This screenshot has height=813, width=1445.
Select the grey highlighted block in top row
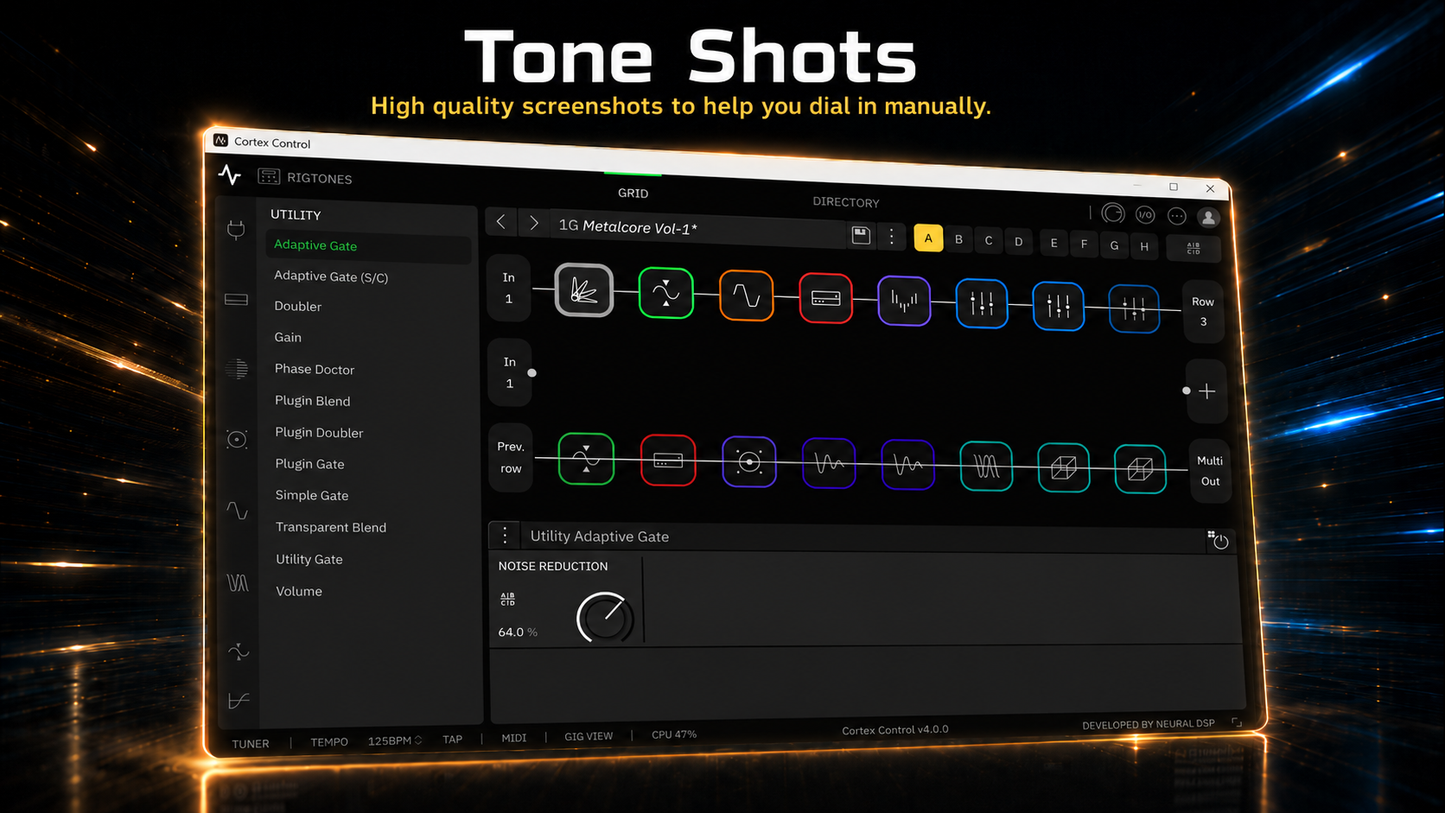tap(584, 290)
